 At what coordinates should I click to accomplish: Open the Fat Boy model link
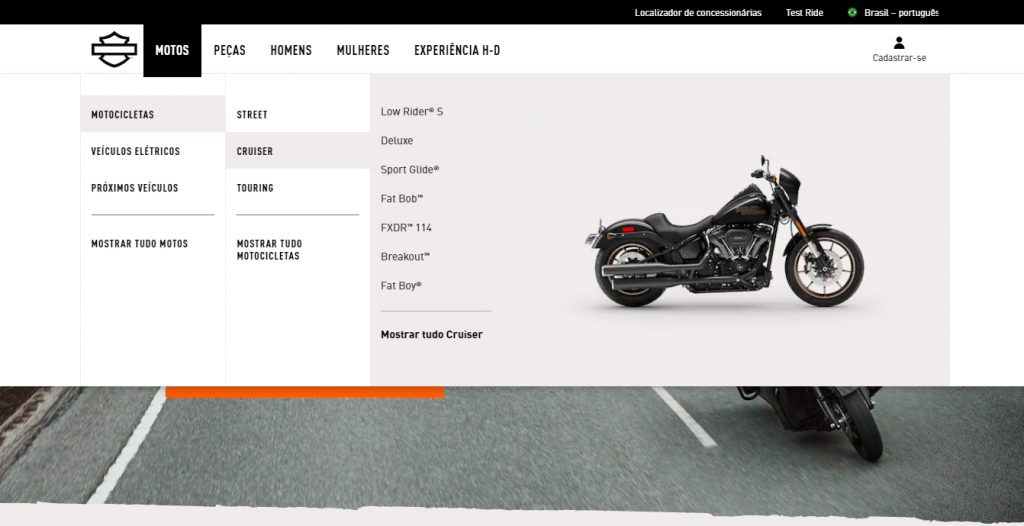(401, 286)
